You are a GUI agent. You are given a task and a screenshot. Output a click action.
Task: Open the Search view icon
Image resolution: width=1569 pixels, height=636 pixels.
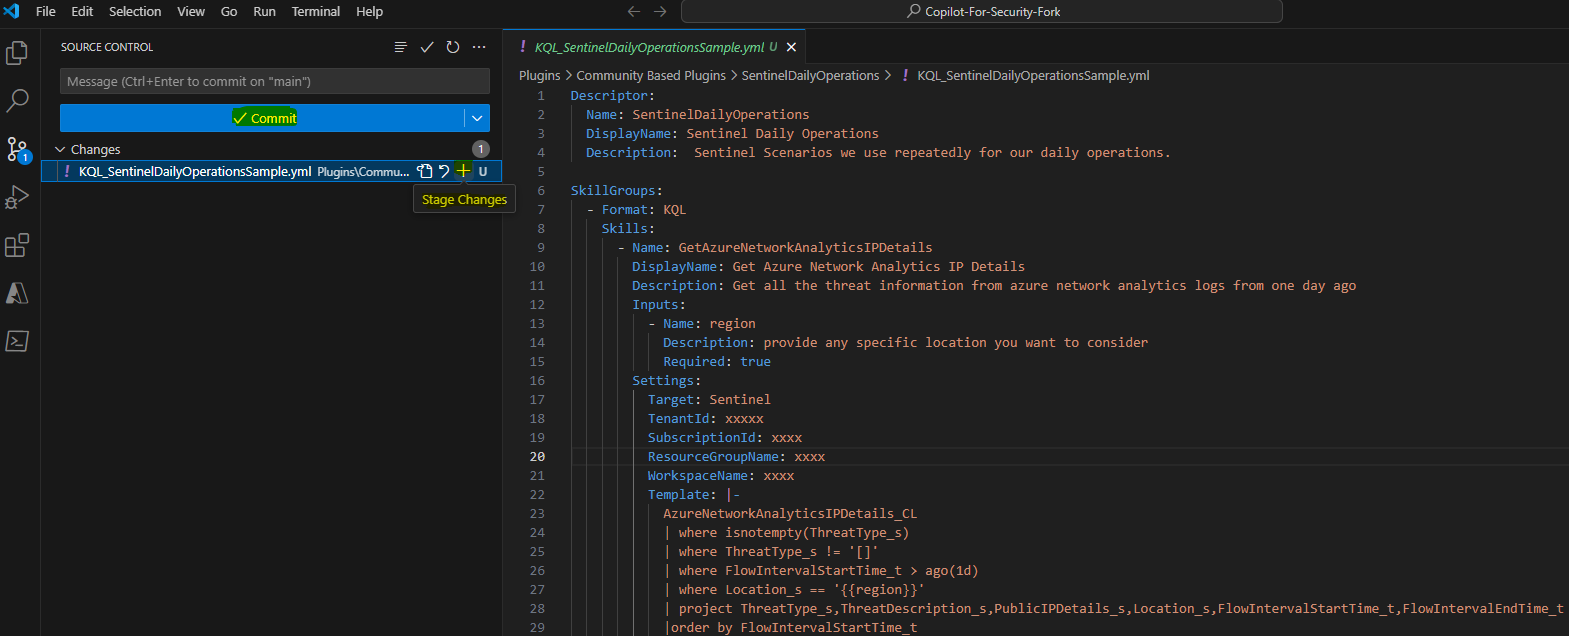click(x=17, y=101)
